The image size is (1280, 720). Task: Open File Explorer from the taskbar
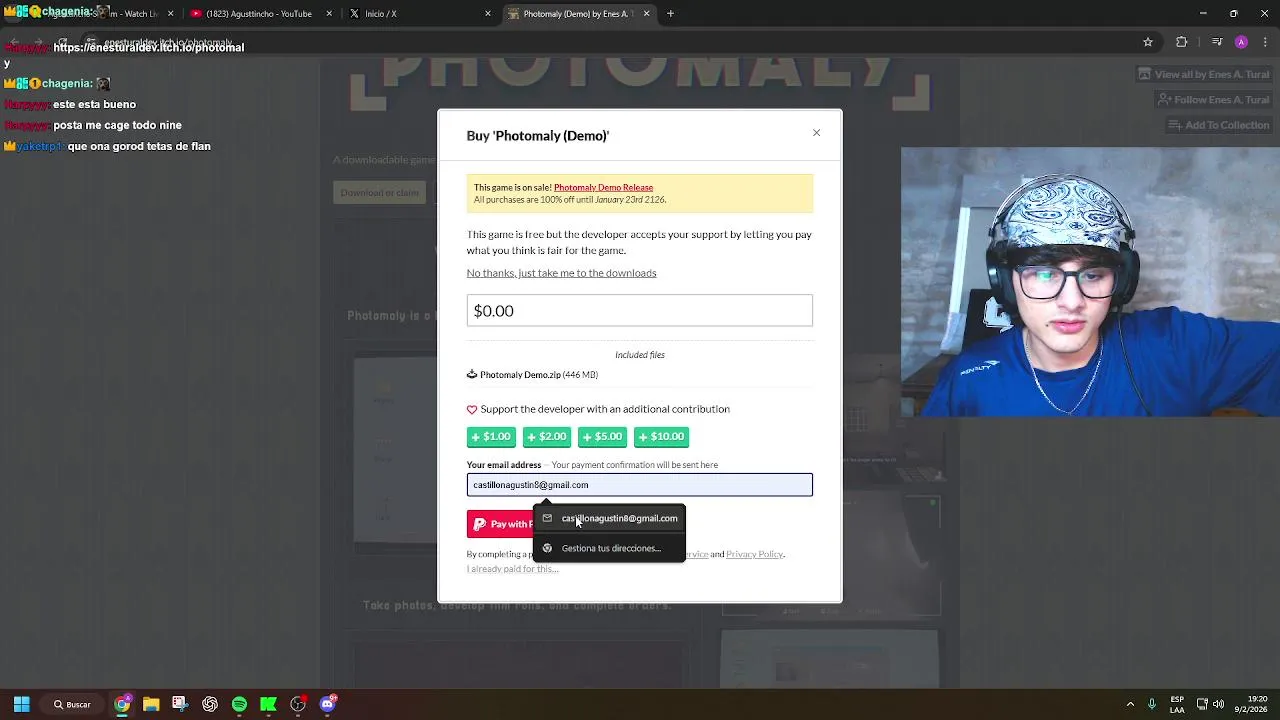151,704
